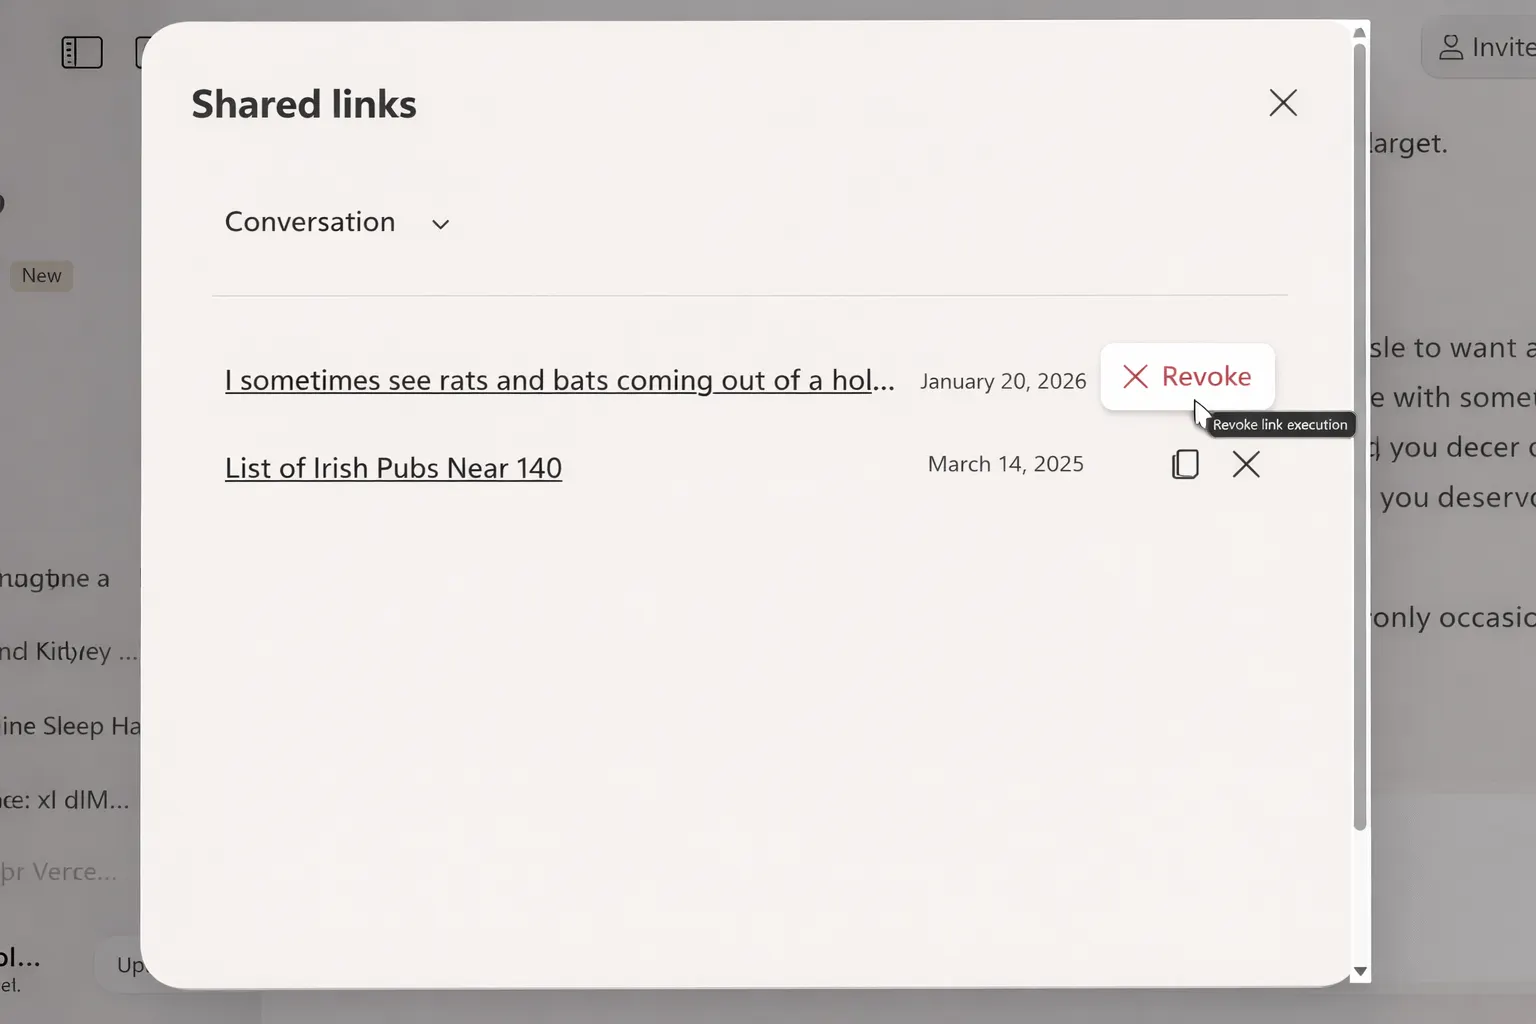Expand the Conversation dropdown chevron
Image resolution: width=1536 pixels, height=1024 pixels.
[440, 224]
